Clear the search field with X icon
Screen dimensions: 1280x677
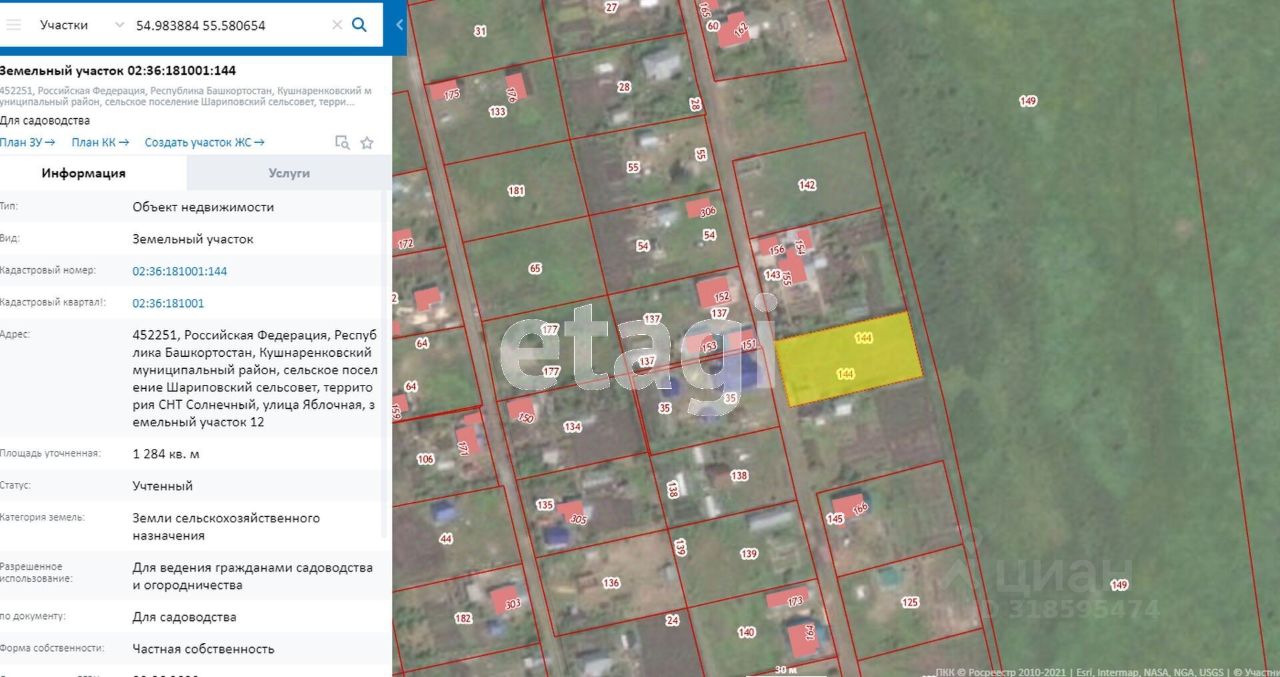tap(337, 25)
